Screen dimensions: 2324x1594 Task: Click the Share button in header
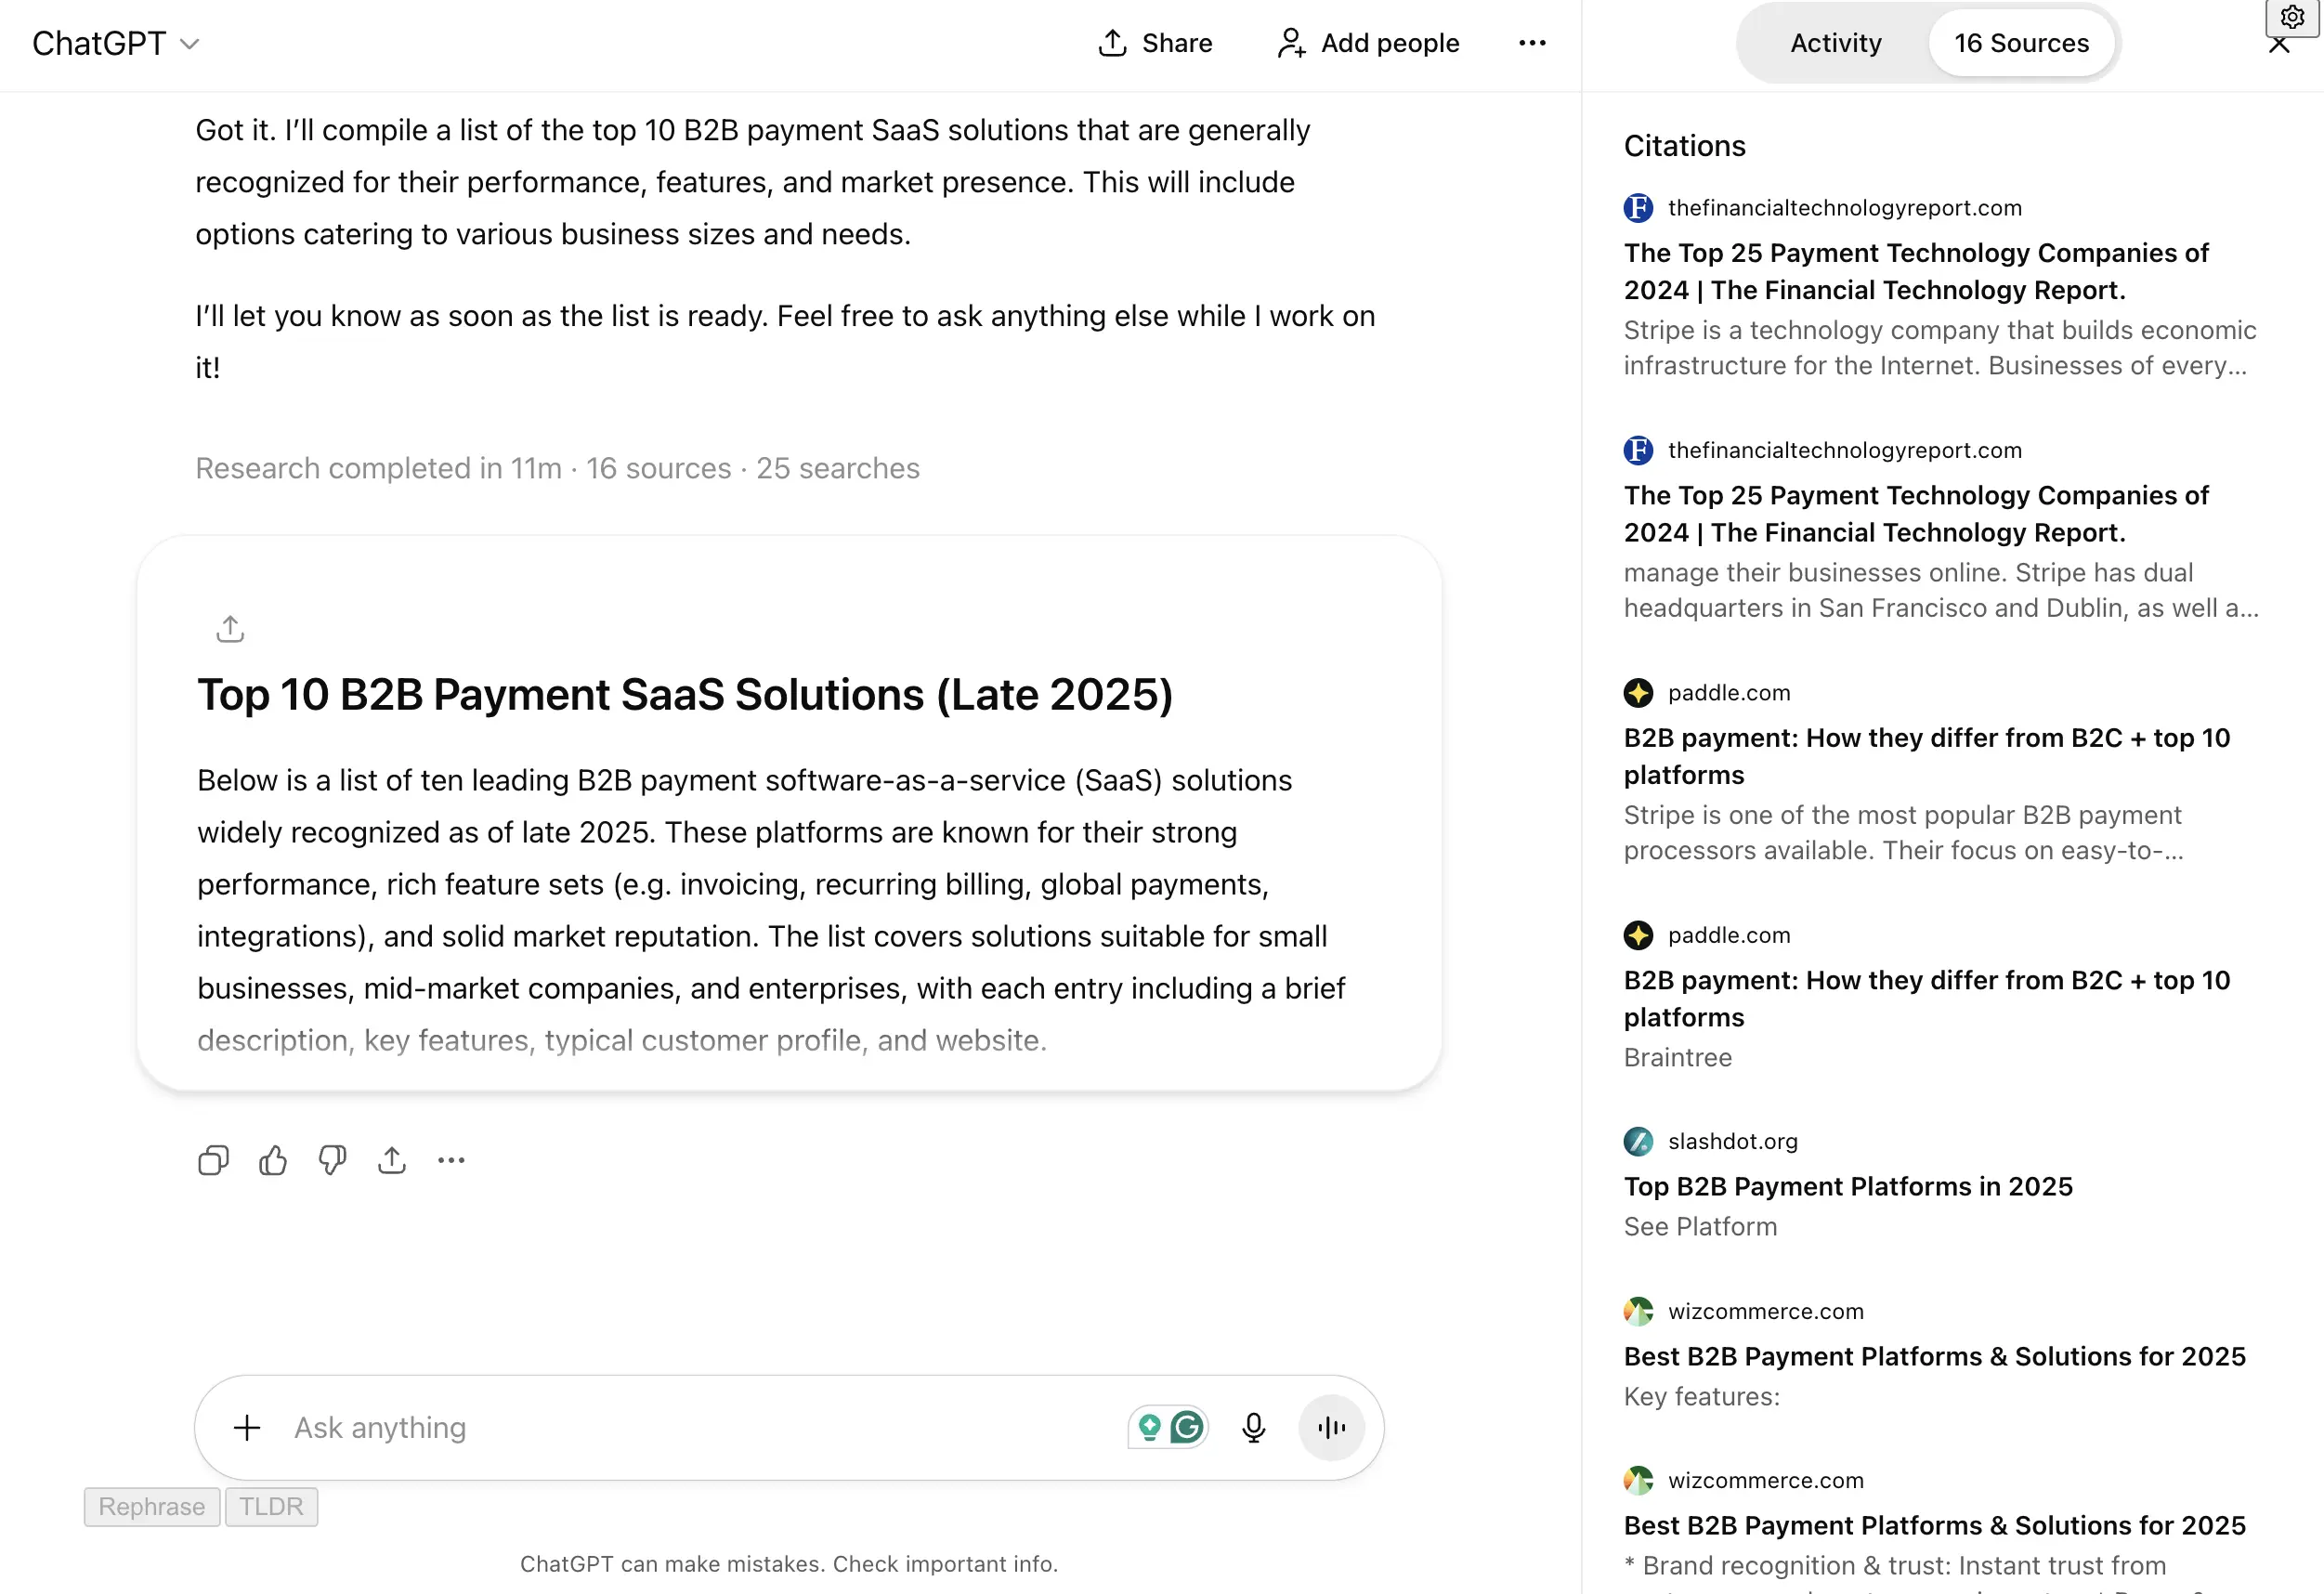(x=1155, y=43)
